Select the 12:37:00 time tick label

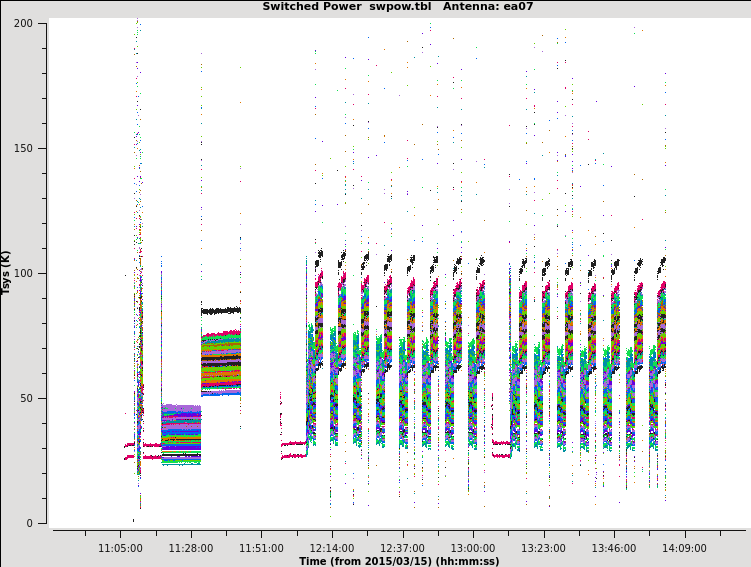402,548
